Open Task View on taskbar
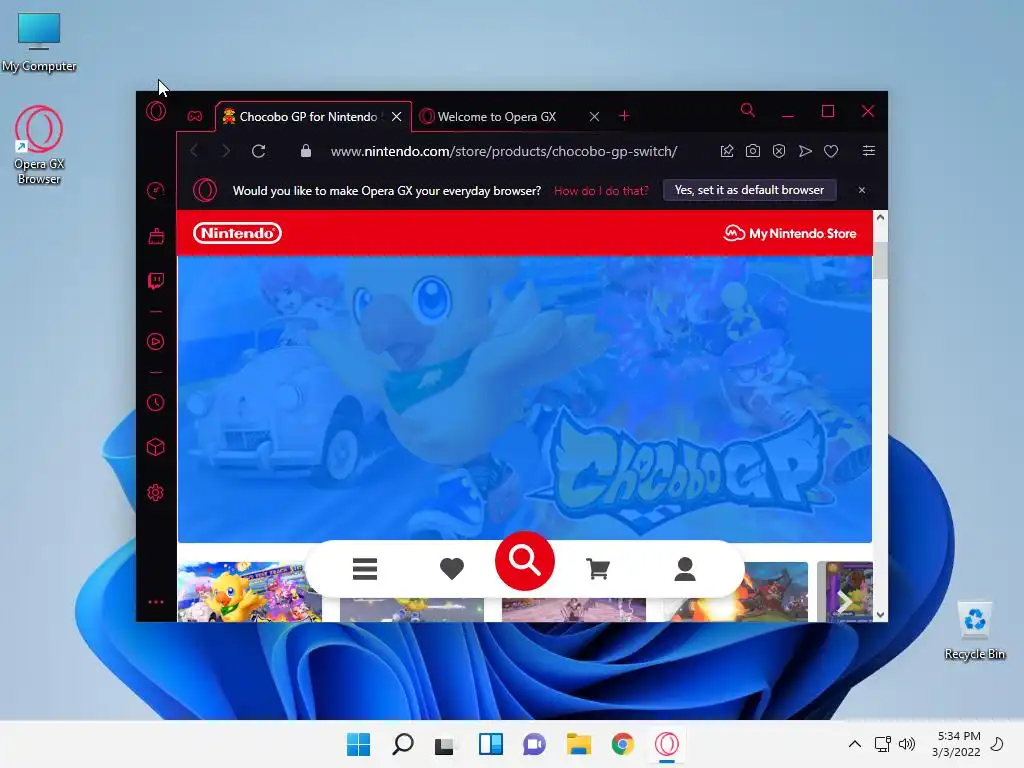Viewport: 1024px width, 768px height. (x=446, y=744)
